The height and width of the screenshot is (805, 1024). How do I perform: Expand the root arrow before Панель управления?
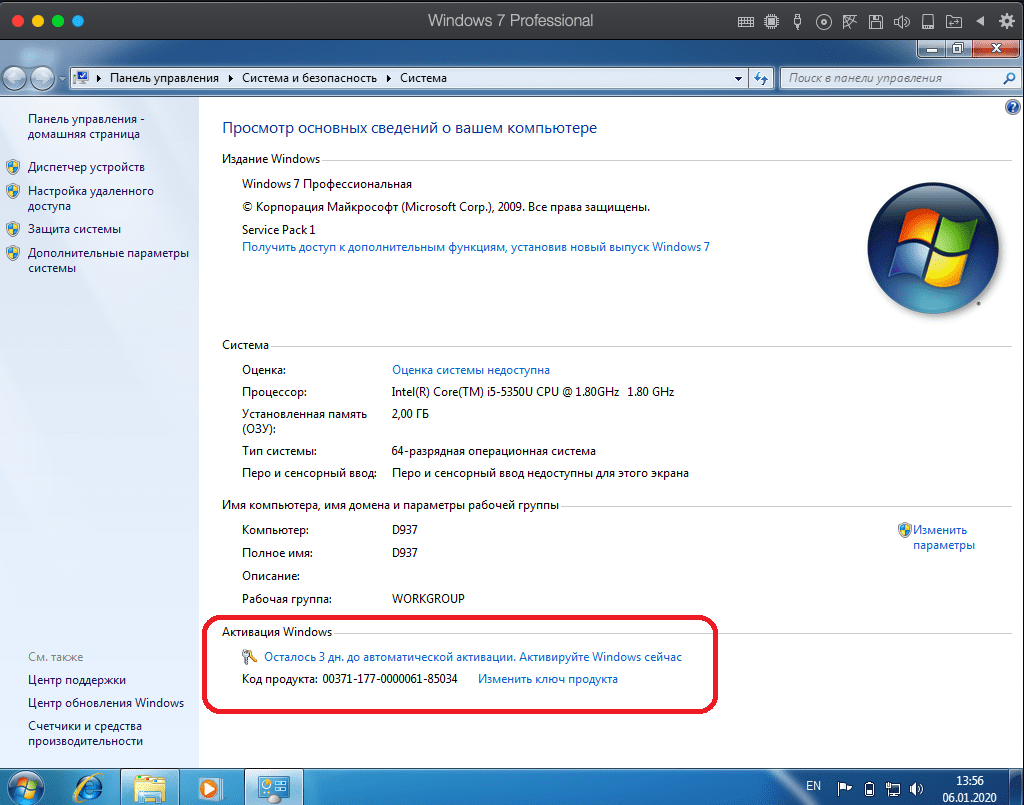(99, 78)
